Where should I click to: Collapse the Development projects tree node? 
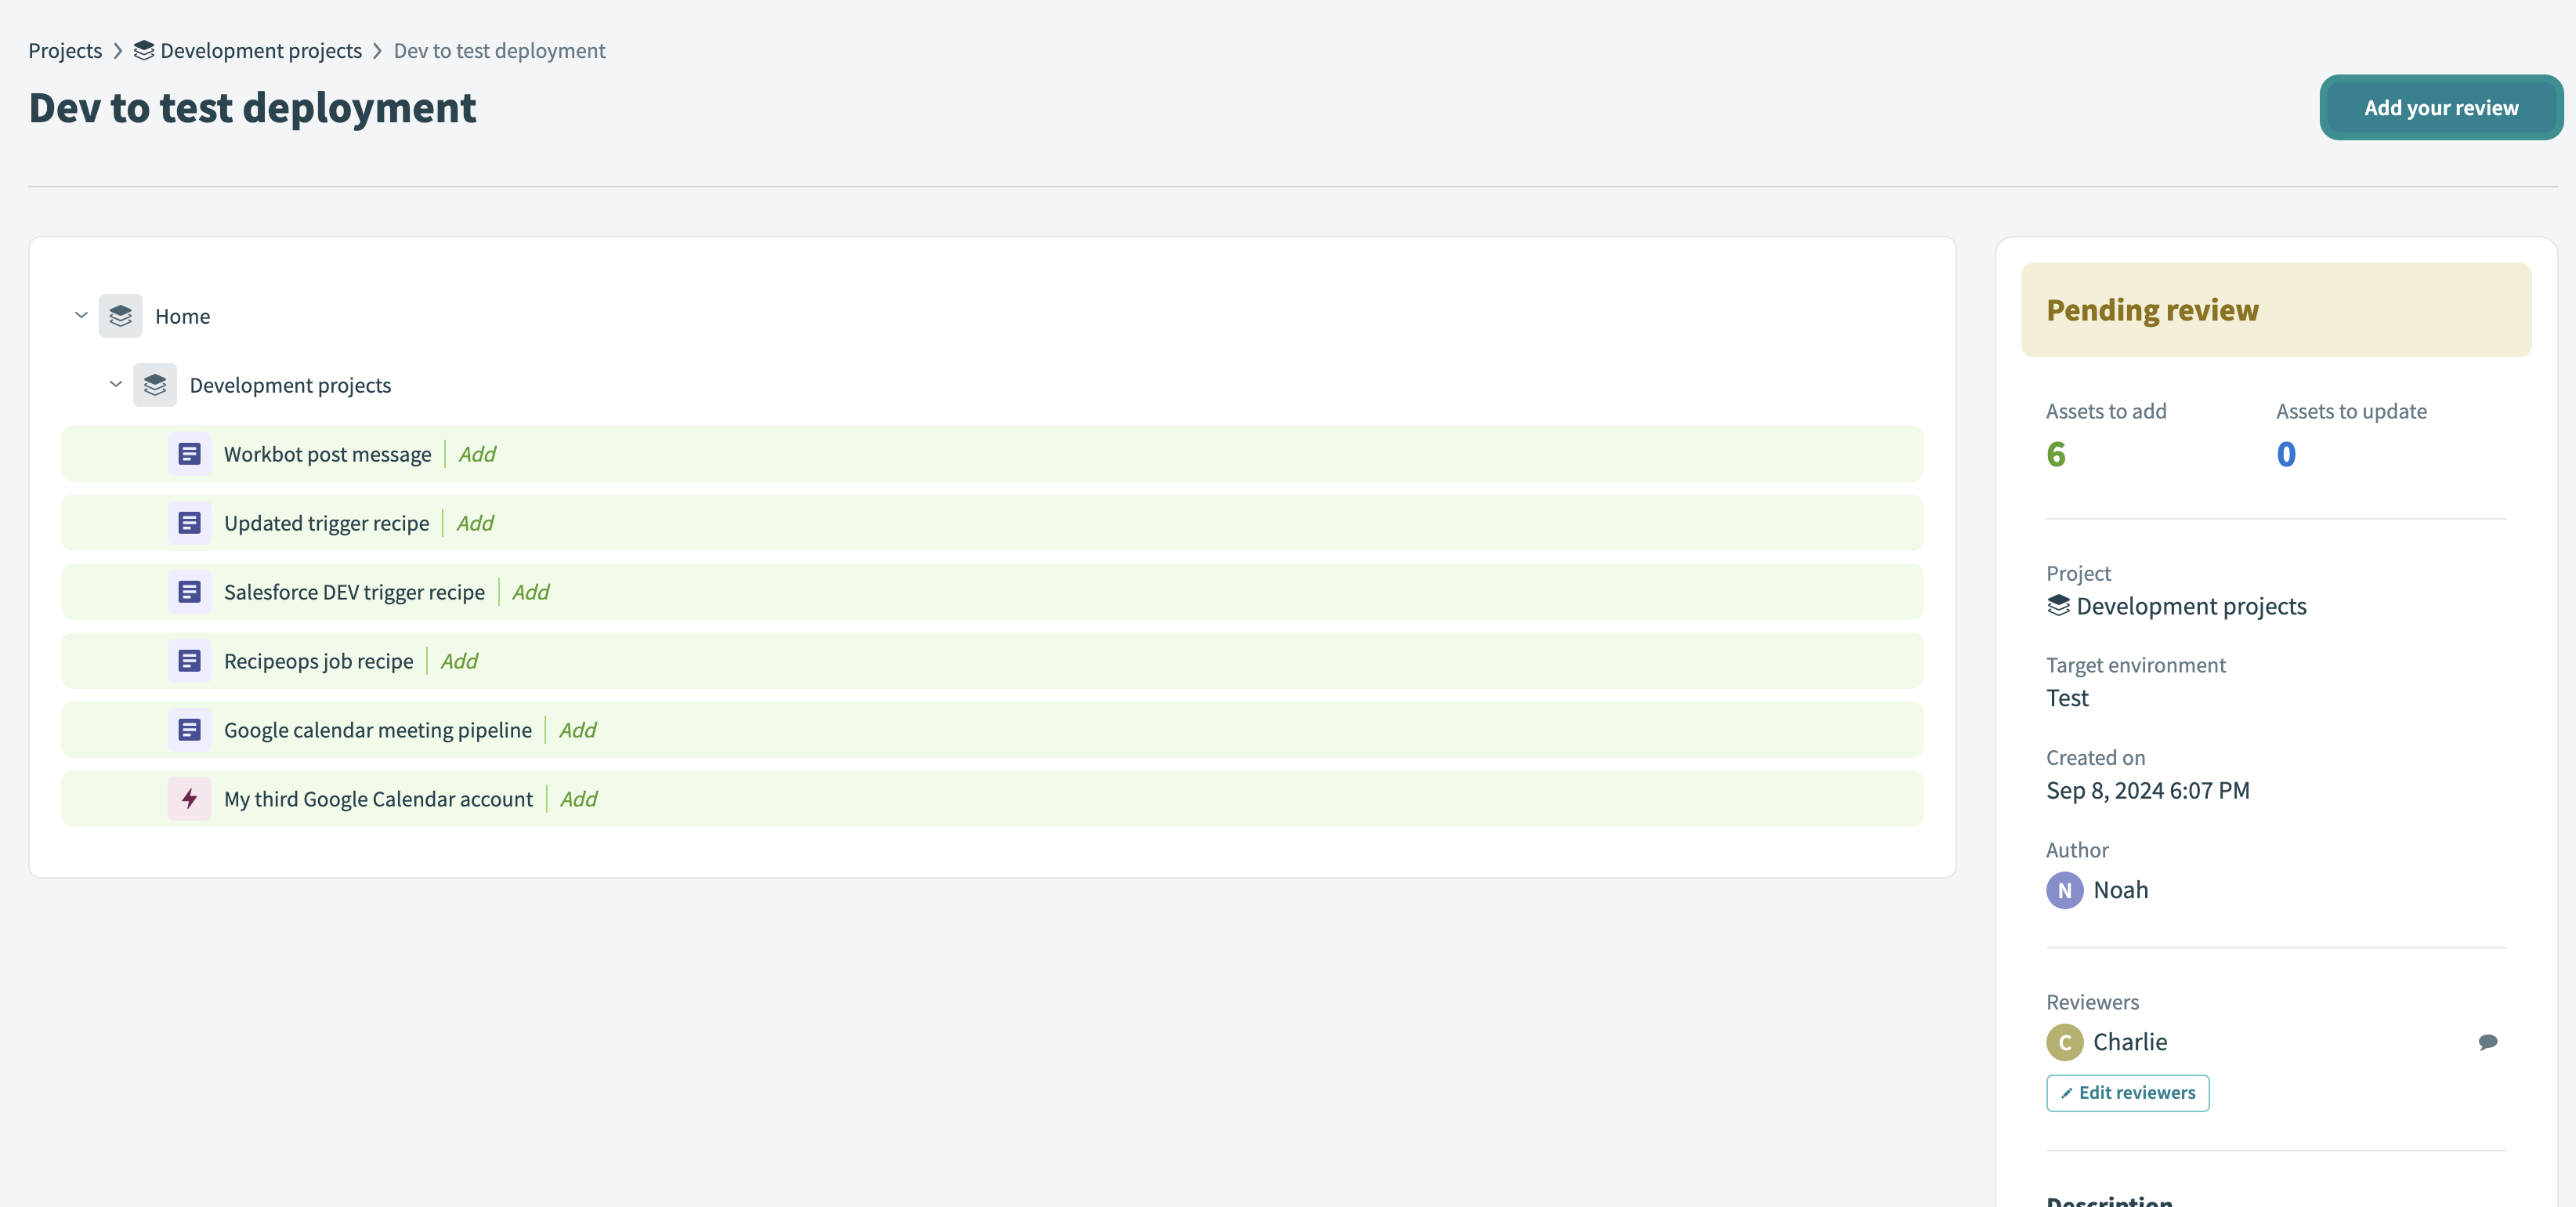[x=116, y=385]
